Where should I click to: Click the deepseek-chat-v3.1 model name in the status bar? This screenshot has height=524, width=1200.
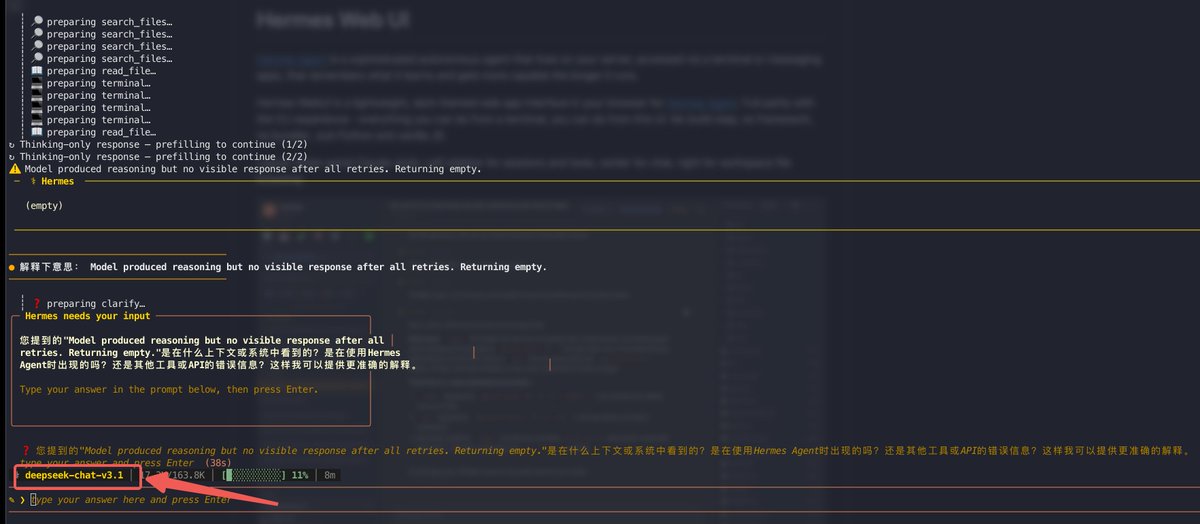(x=73, y=475)
